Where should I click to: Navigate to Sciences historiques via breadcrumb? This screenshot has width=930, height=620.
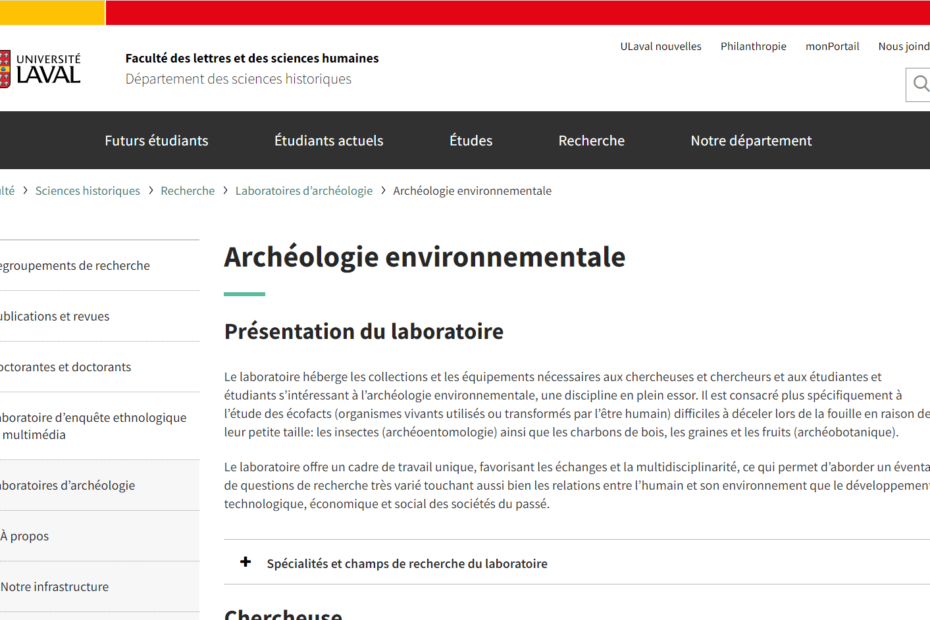coord(87,190)
